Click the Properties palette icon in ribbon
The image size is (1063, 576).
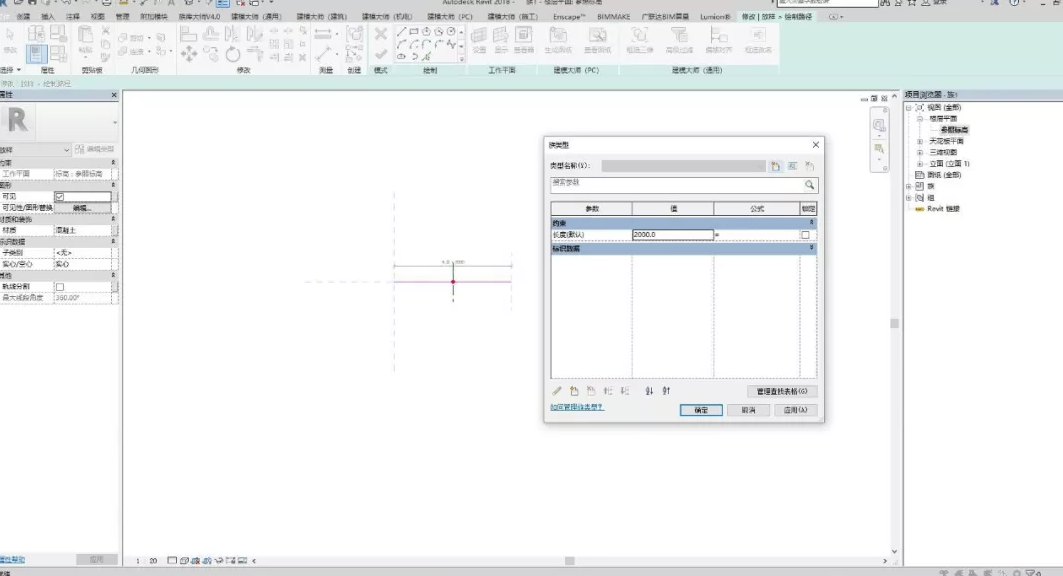[37, 54]
